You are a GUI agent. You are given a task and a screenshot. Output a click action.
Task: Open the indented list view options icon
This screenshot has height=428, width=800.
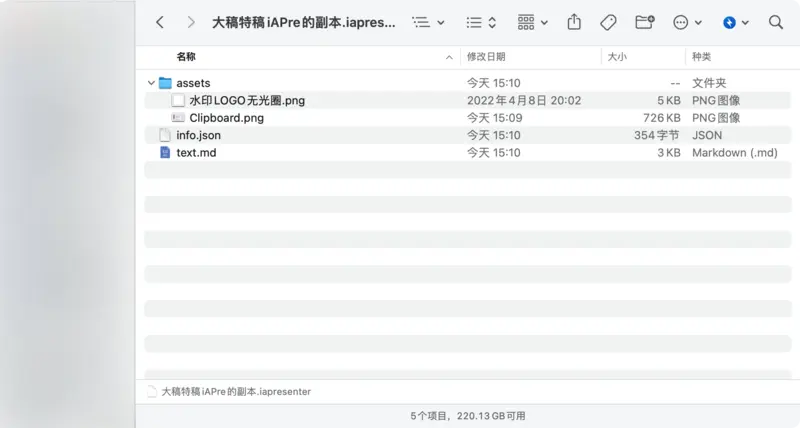tap(421, 22)
